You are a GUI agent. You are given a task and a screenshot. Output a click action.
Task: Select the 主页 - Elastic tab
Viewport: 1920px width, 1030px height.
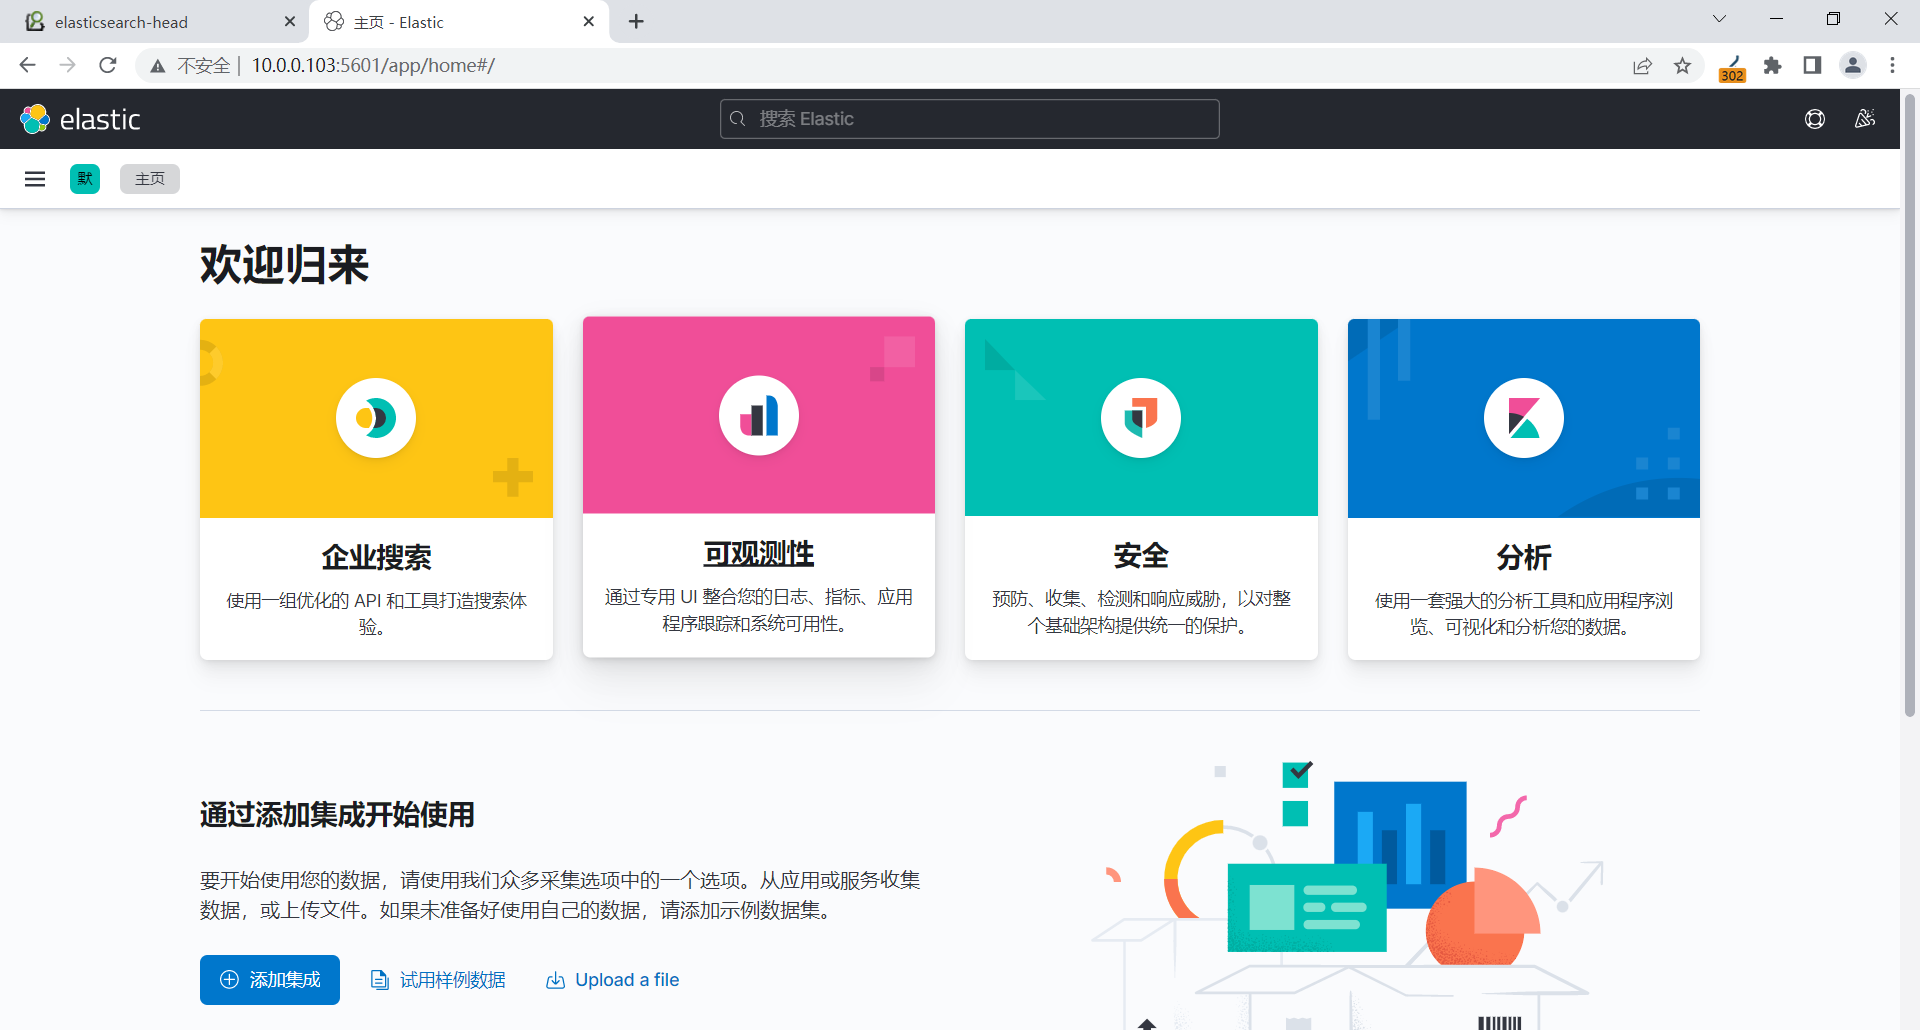click(x=460, y=22)
